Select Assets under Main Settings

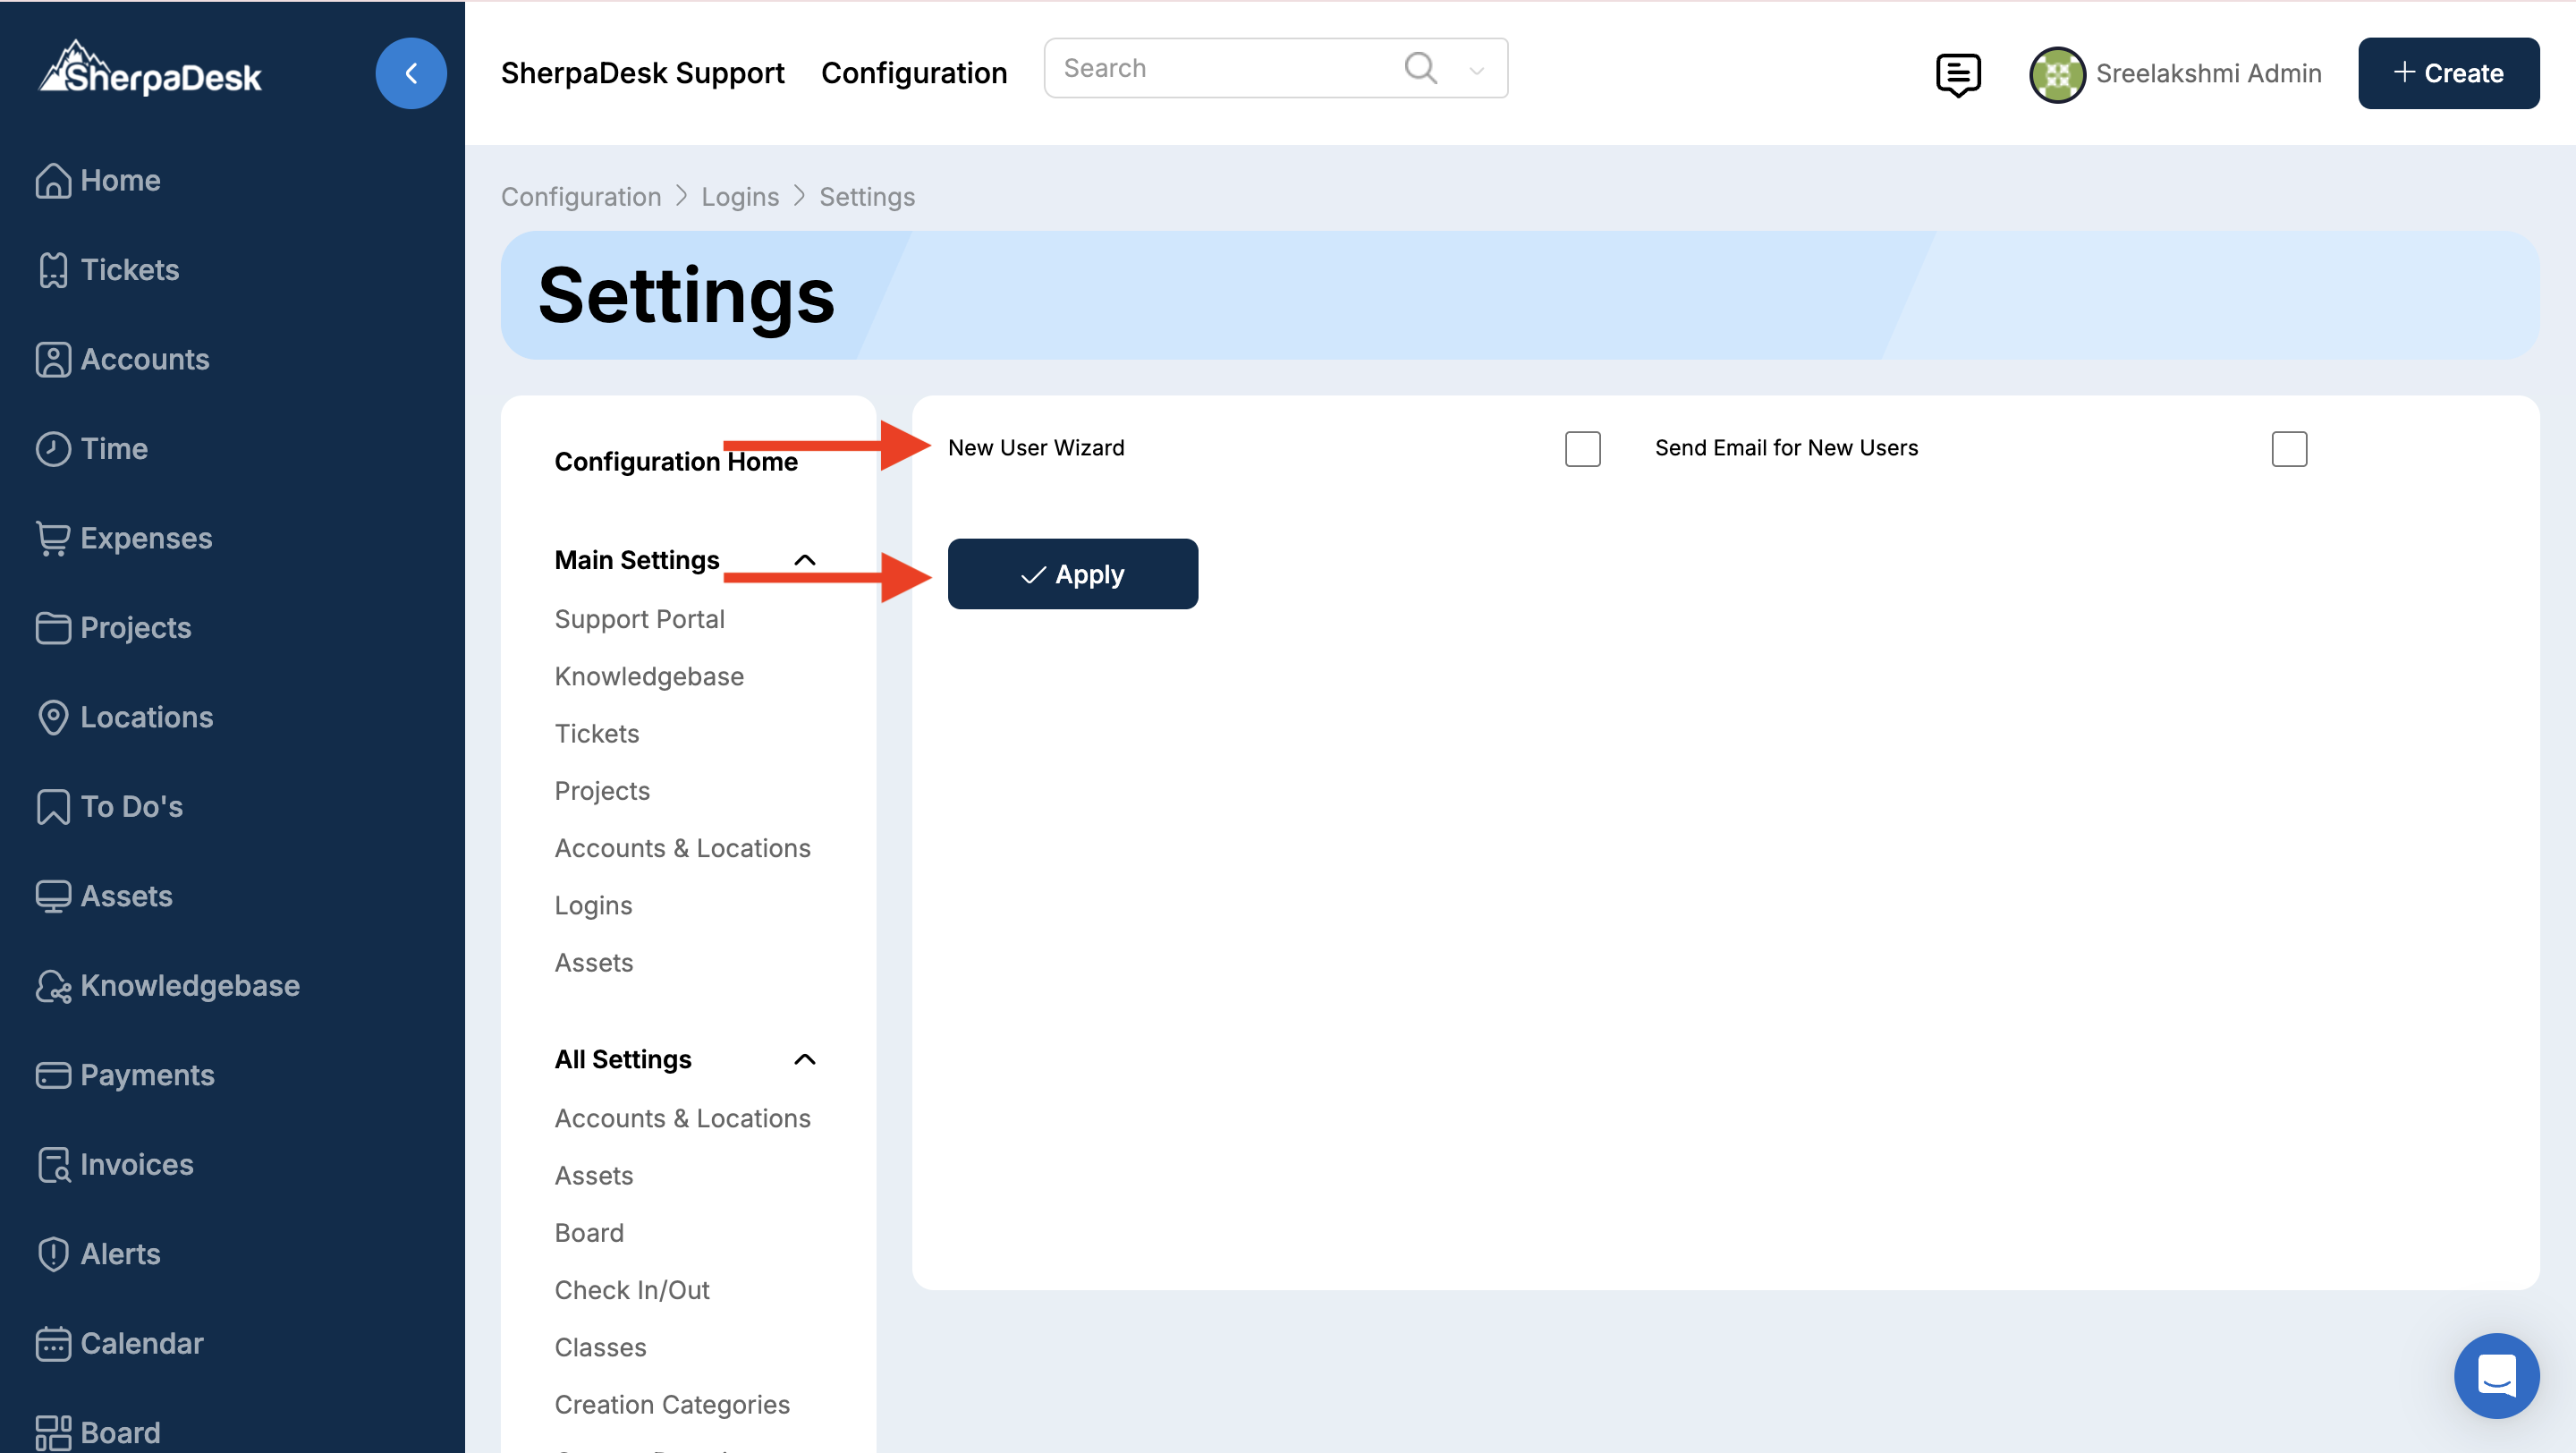(x=594, y=963)
